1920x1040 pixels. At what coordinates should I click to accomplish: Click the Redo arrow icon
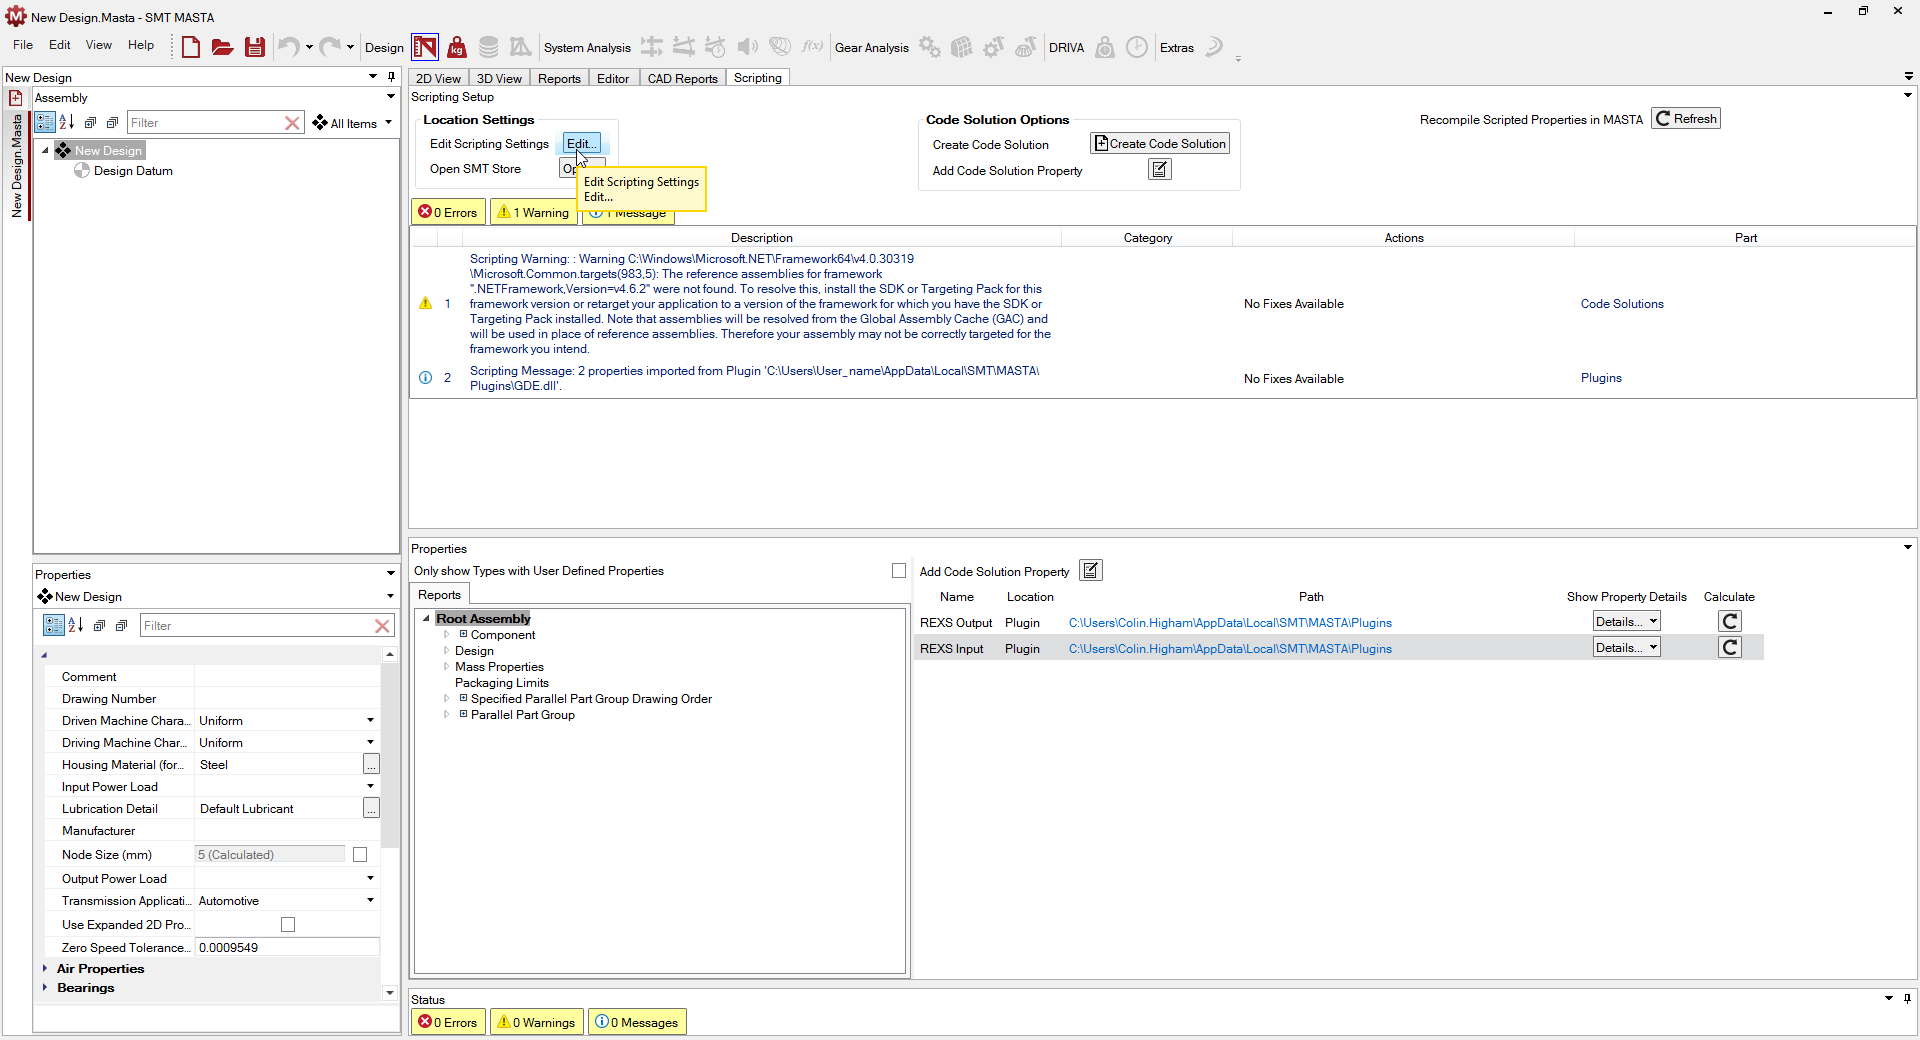click(330, 47)
